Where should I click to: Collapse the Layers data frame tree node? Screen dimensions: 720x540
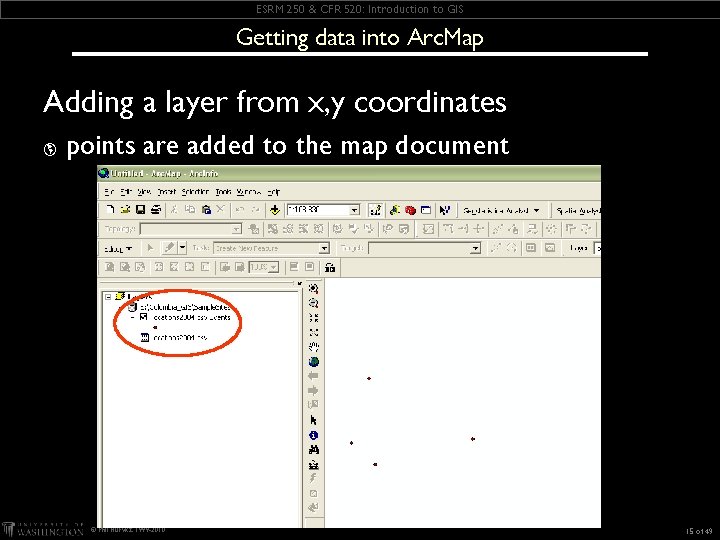pos(108,297)
